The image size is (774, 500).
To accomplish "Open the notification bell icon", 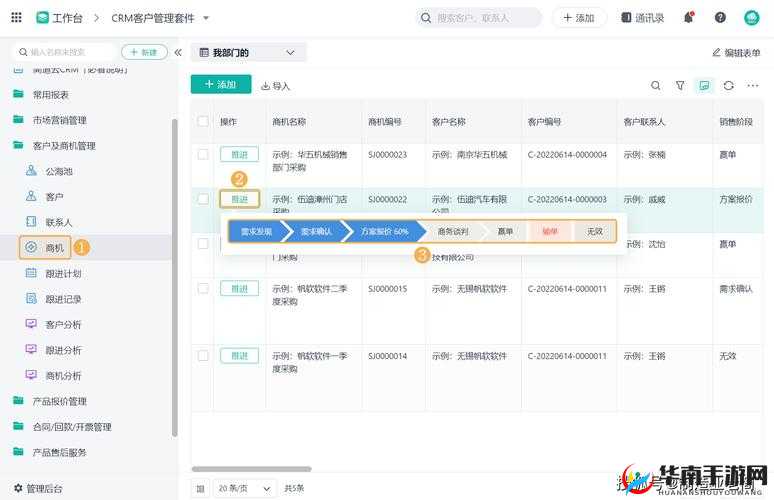I will (689, 18).
